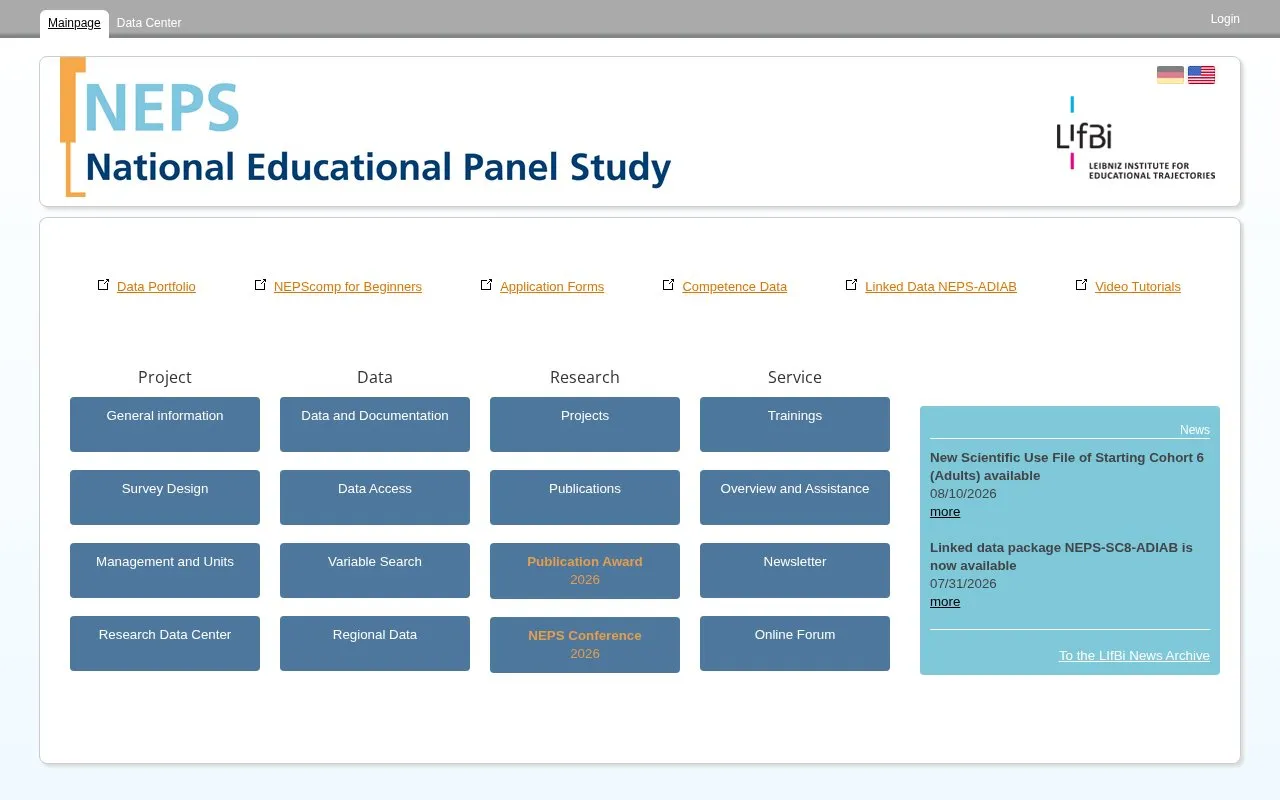Image resolution: width=1280 pixels, height=800 pixels.
Task: Open Management and Units
Action: (x=165, y=570)
